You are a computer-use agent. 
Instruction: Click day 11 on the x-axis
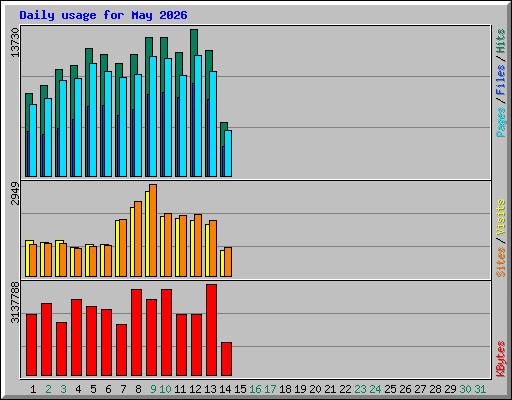point(180,389)
